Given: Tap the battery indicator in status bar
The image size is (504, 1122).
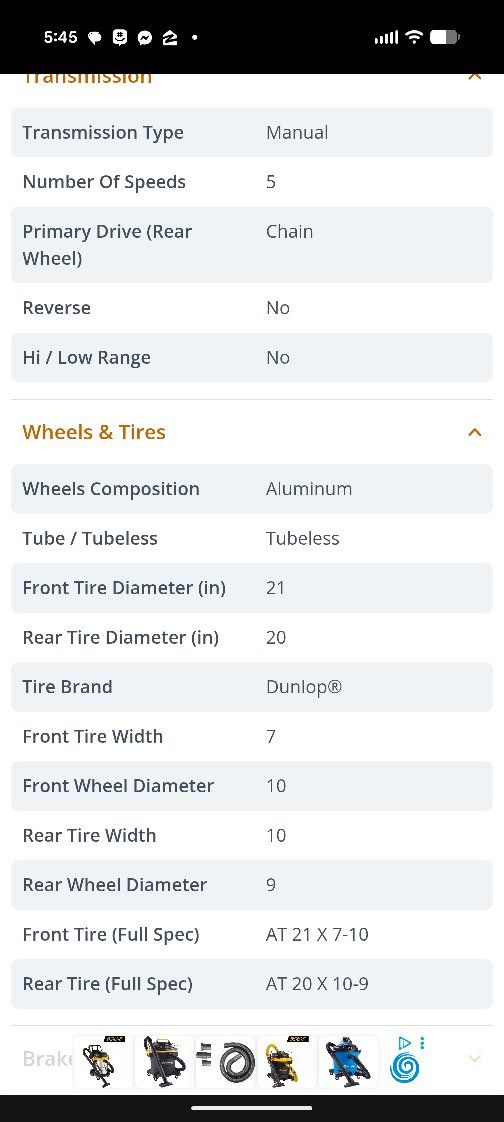Looking at the screenshot, I should point(445,37).
